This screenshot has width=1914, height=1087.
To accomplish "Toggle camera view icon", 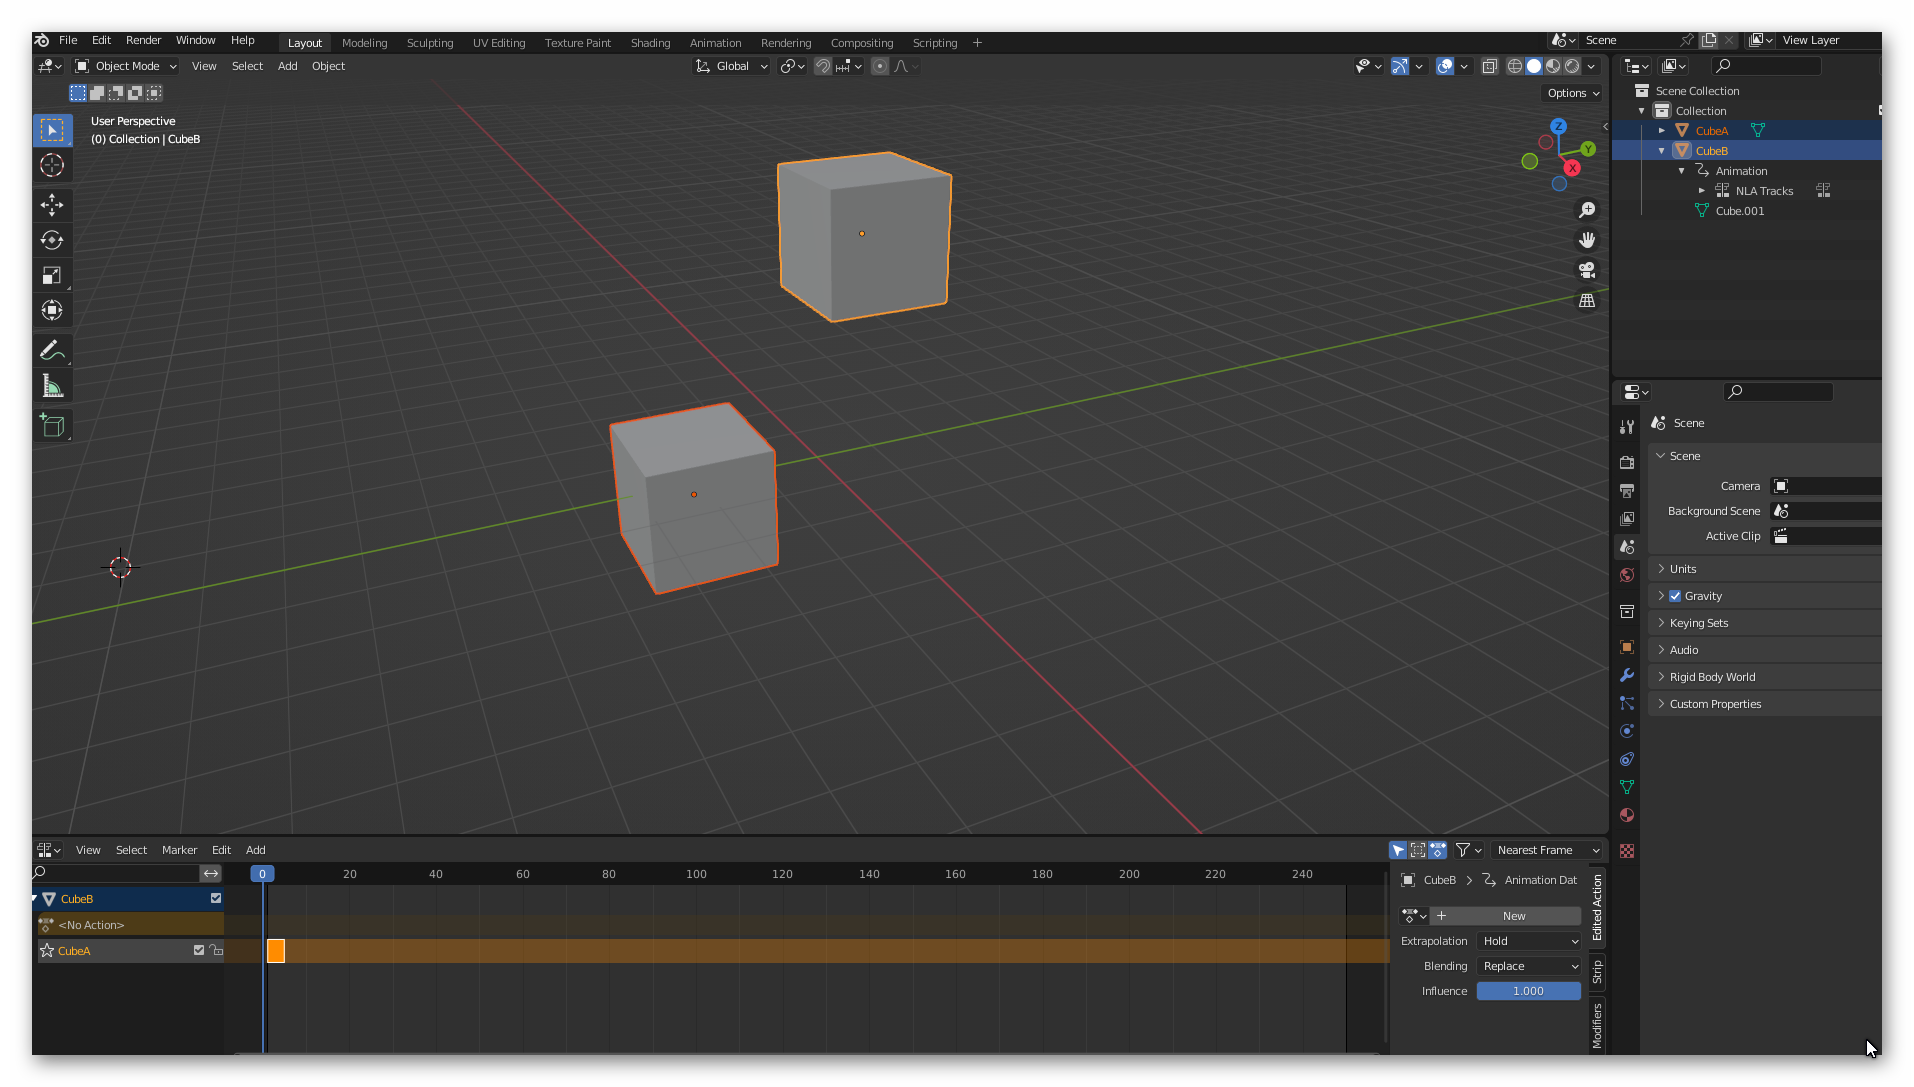I will [1587, 270].
